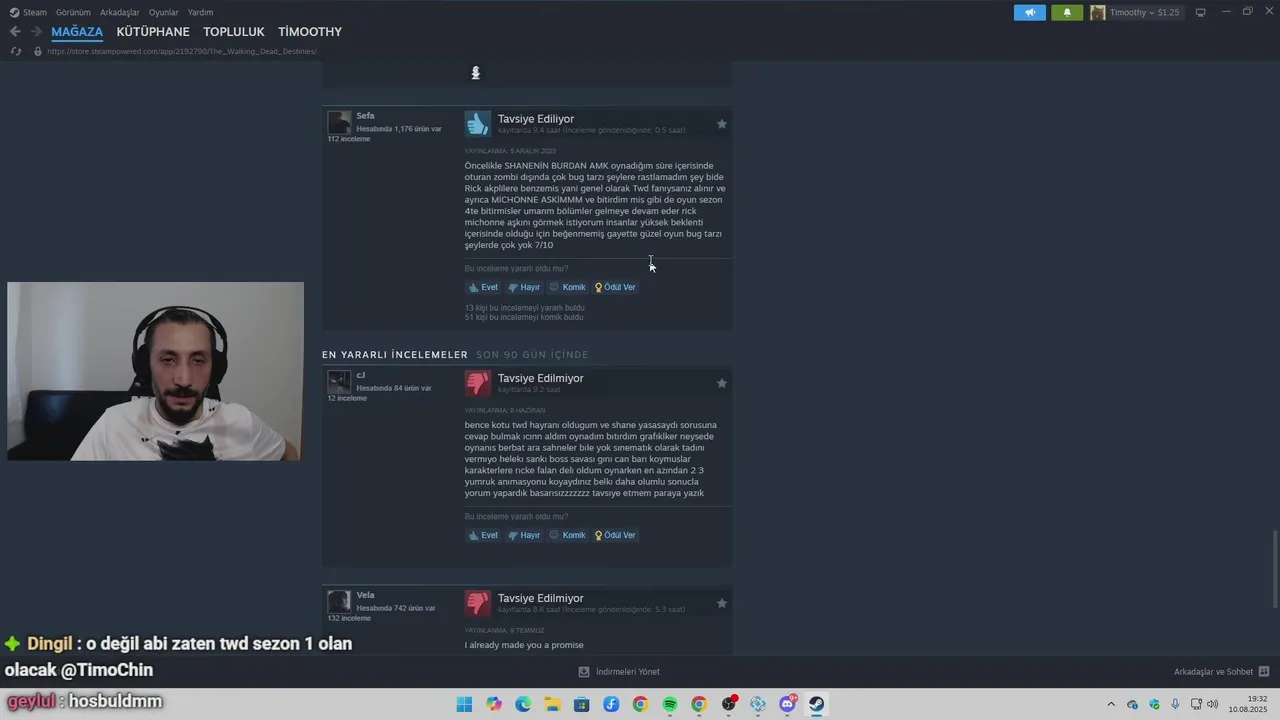The height and width of the screenshot is (720, 1280).
Task: Open File Explorer from taskbar
Action: [x=552, y=704]
